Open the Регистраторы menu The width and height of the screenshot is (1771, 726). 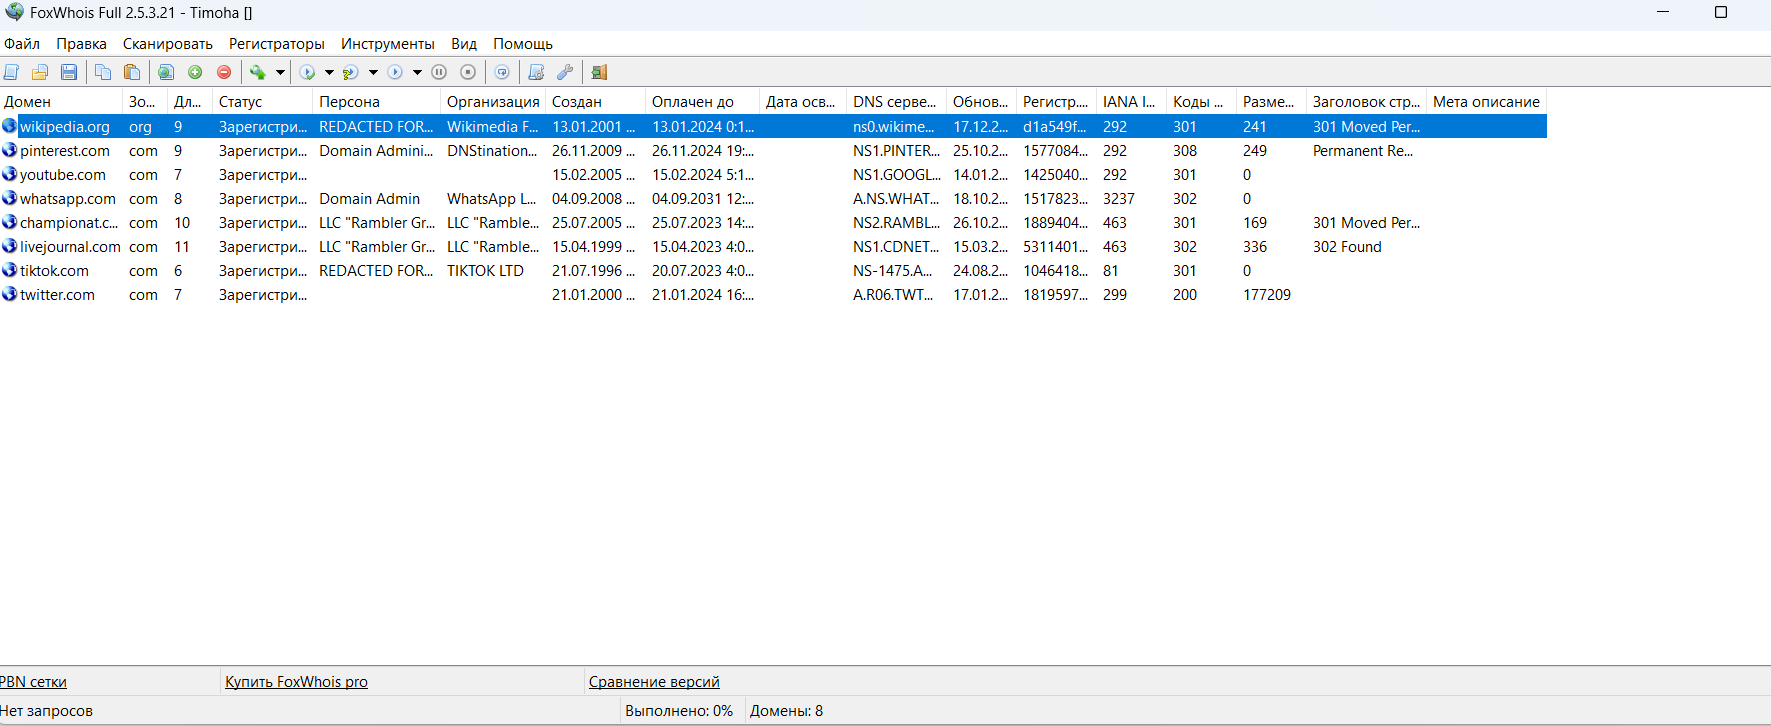pyautogui.click(x=277, y=44)
